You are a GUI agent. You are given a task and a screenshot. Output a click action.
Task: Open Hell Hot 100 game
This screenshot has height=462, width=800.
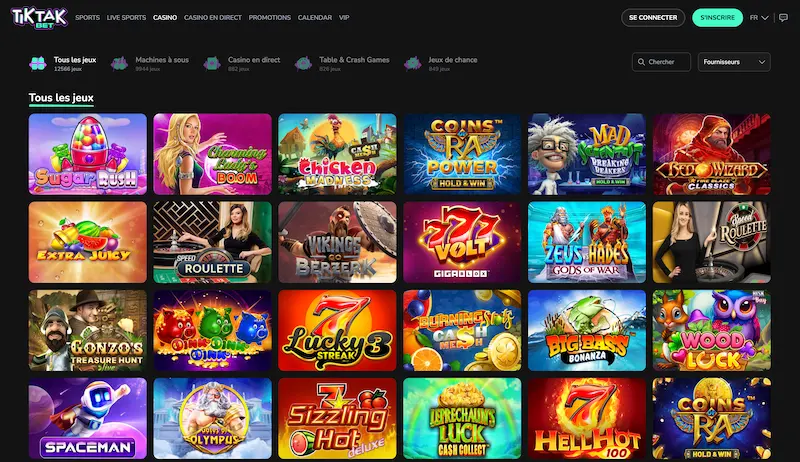click(587, 419)
